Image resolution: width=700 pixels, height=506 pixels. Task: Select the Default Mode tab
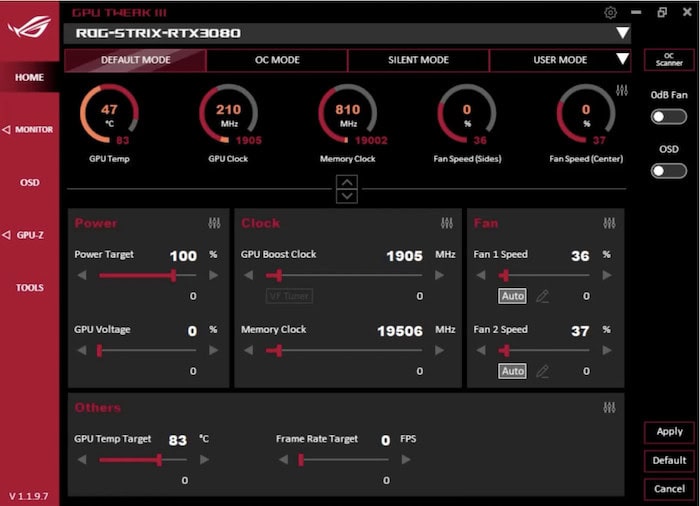(135, 60)
